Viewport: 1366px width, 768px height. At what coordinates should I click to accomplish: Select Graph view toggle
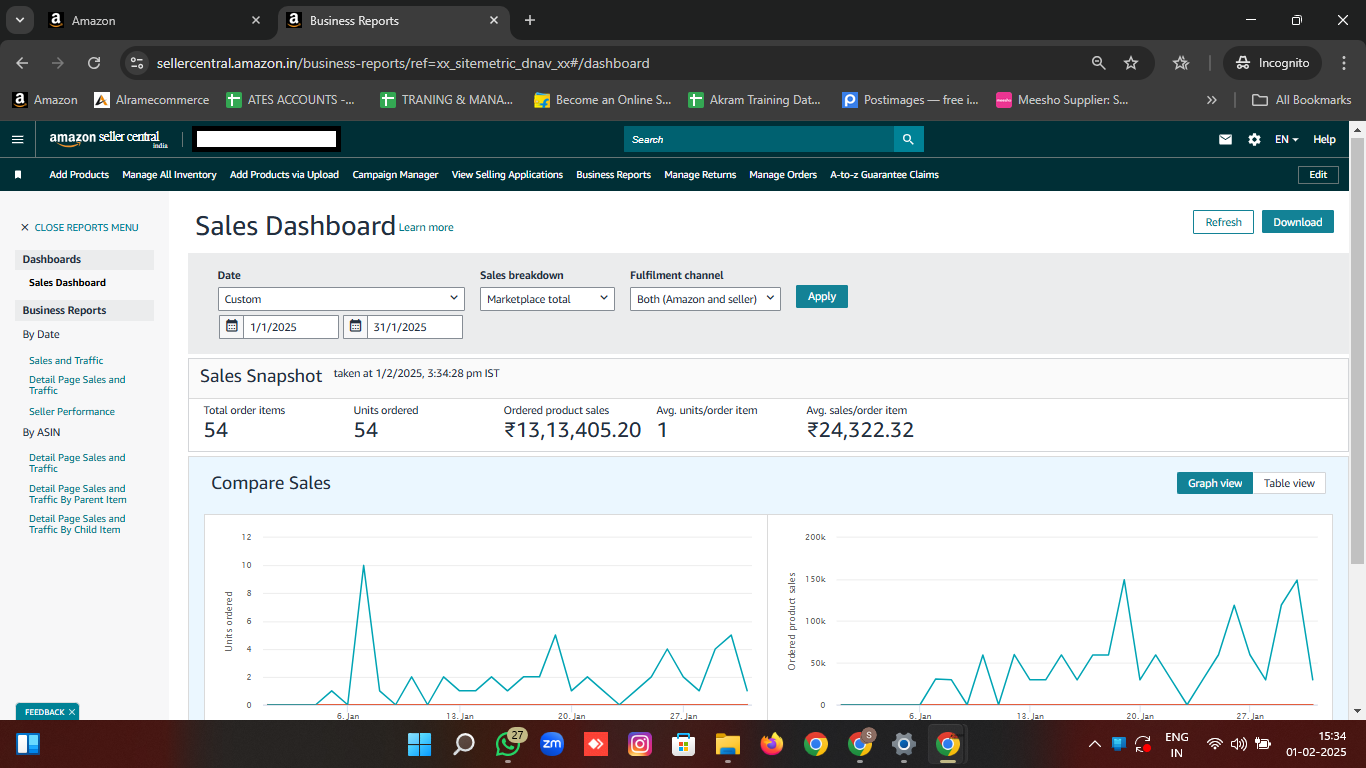1214,483
